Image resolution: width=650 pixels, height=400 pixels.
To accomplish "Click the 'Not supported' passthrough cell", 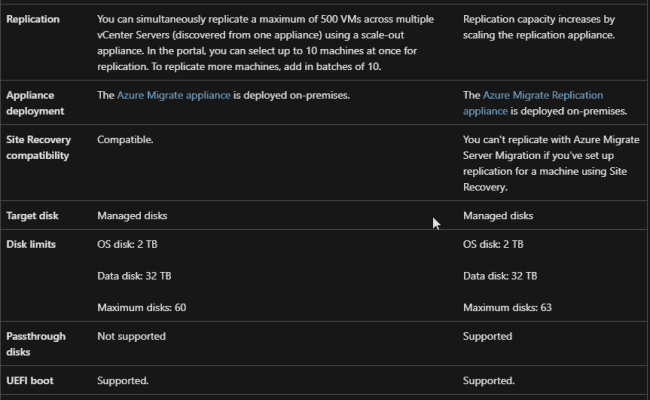I will (x=131, y=336).
